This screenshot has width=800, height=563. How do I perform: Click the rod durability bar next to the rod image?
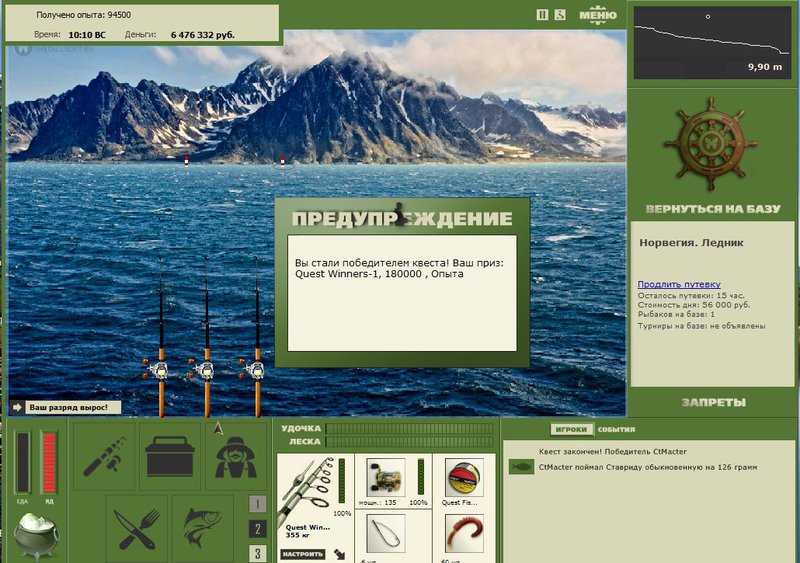pos(342,480)
